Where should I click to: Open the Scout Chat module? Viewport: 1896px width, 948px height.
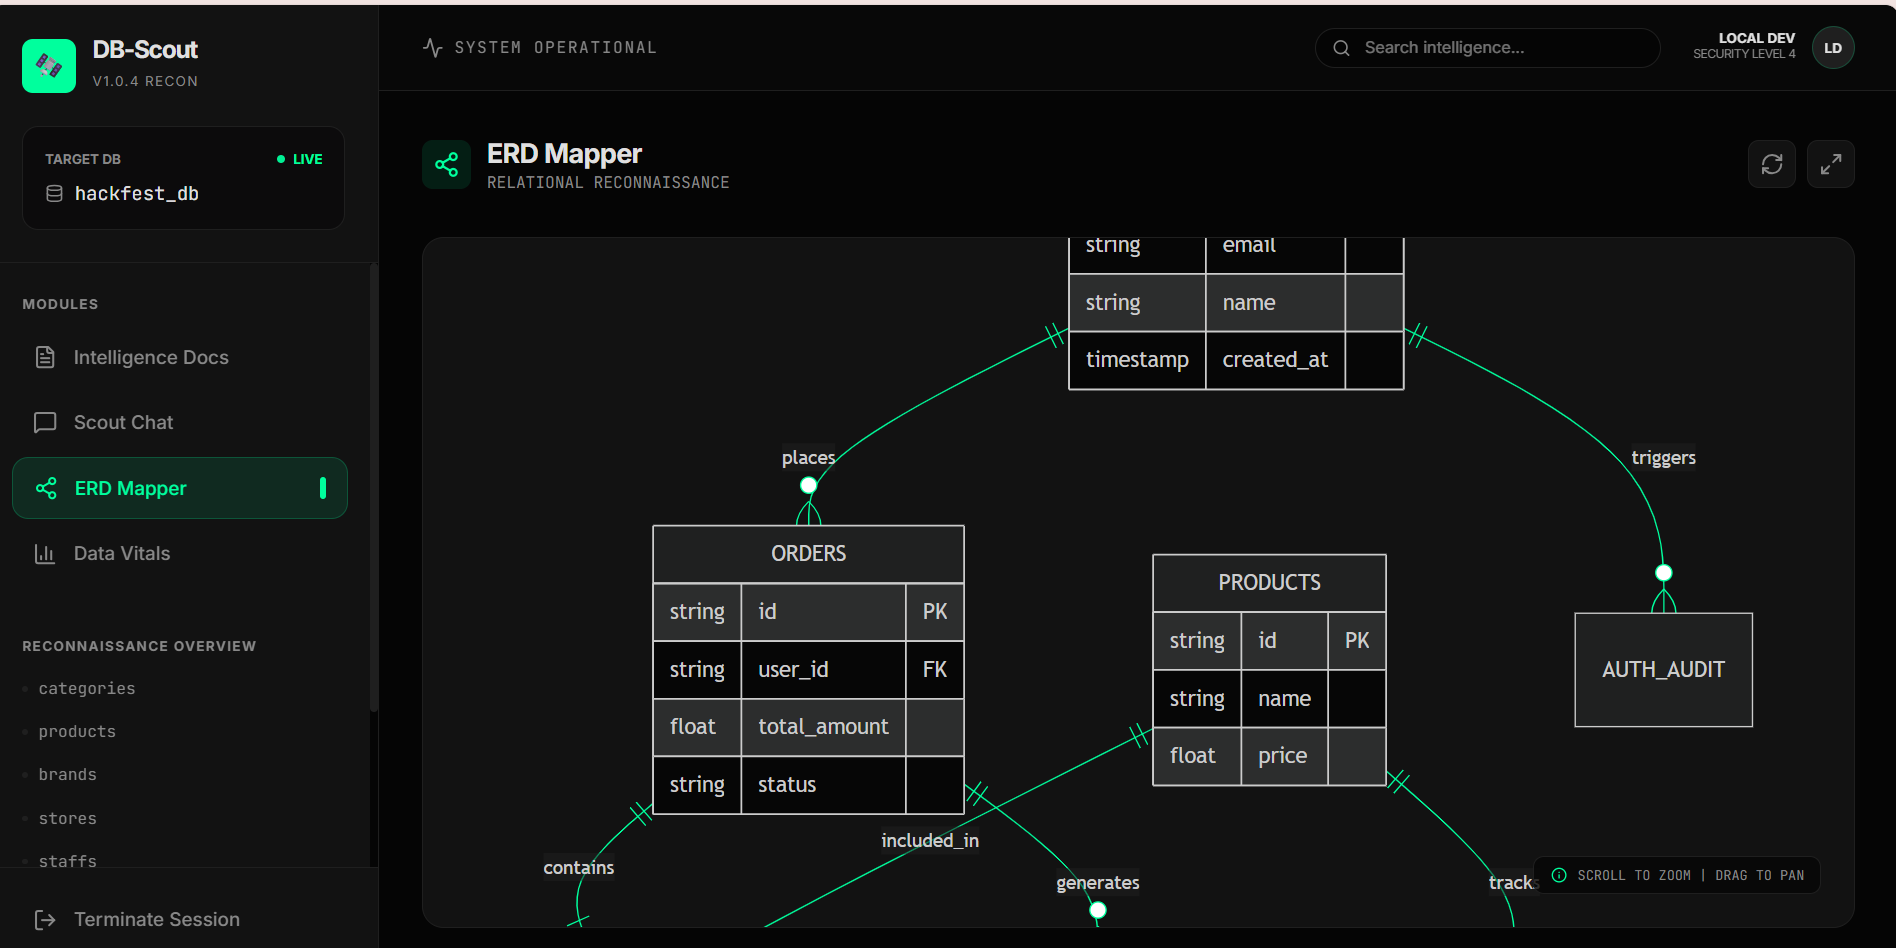[x=122, y=422]
